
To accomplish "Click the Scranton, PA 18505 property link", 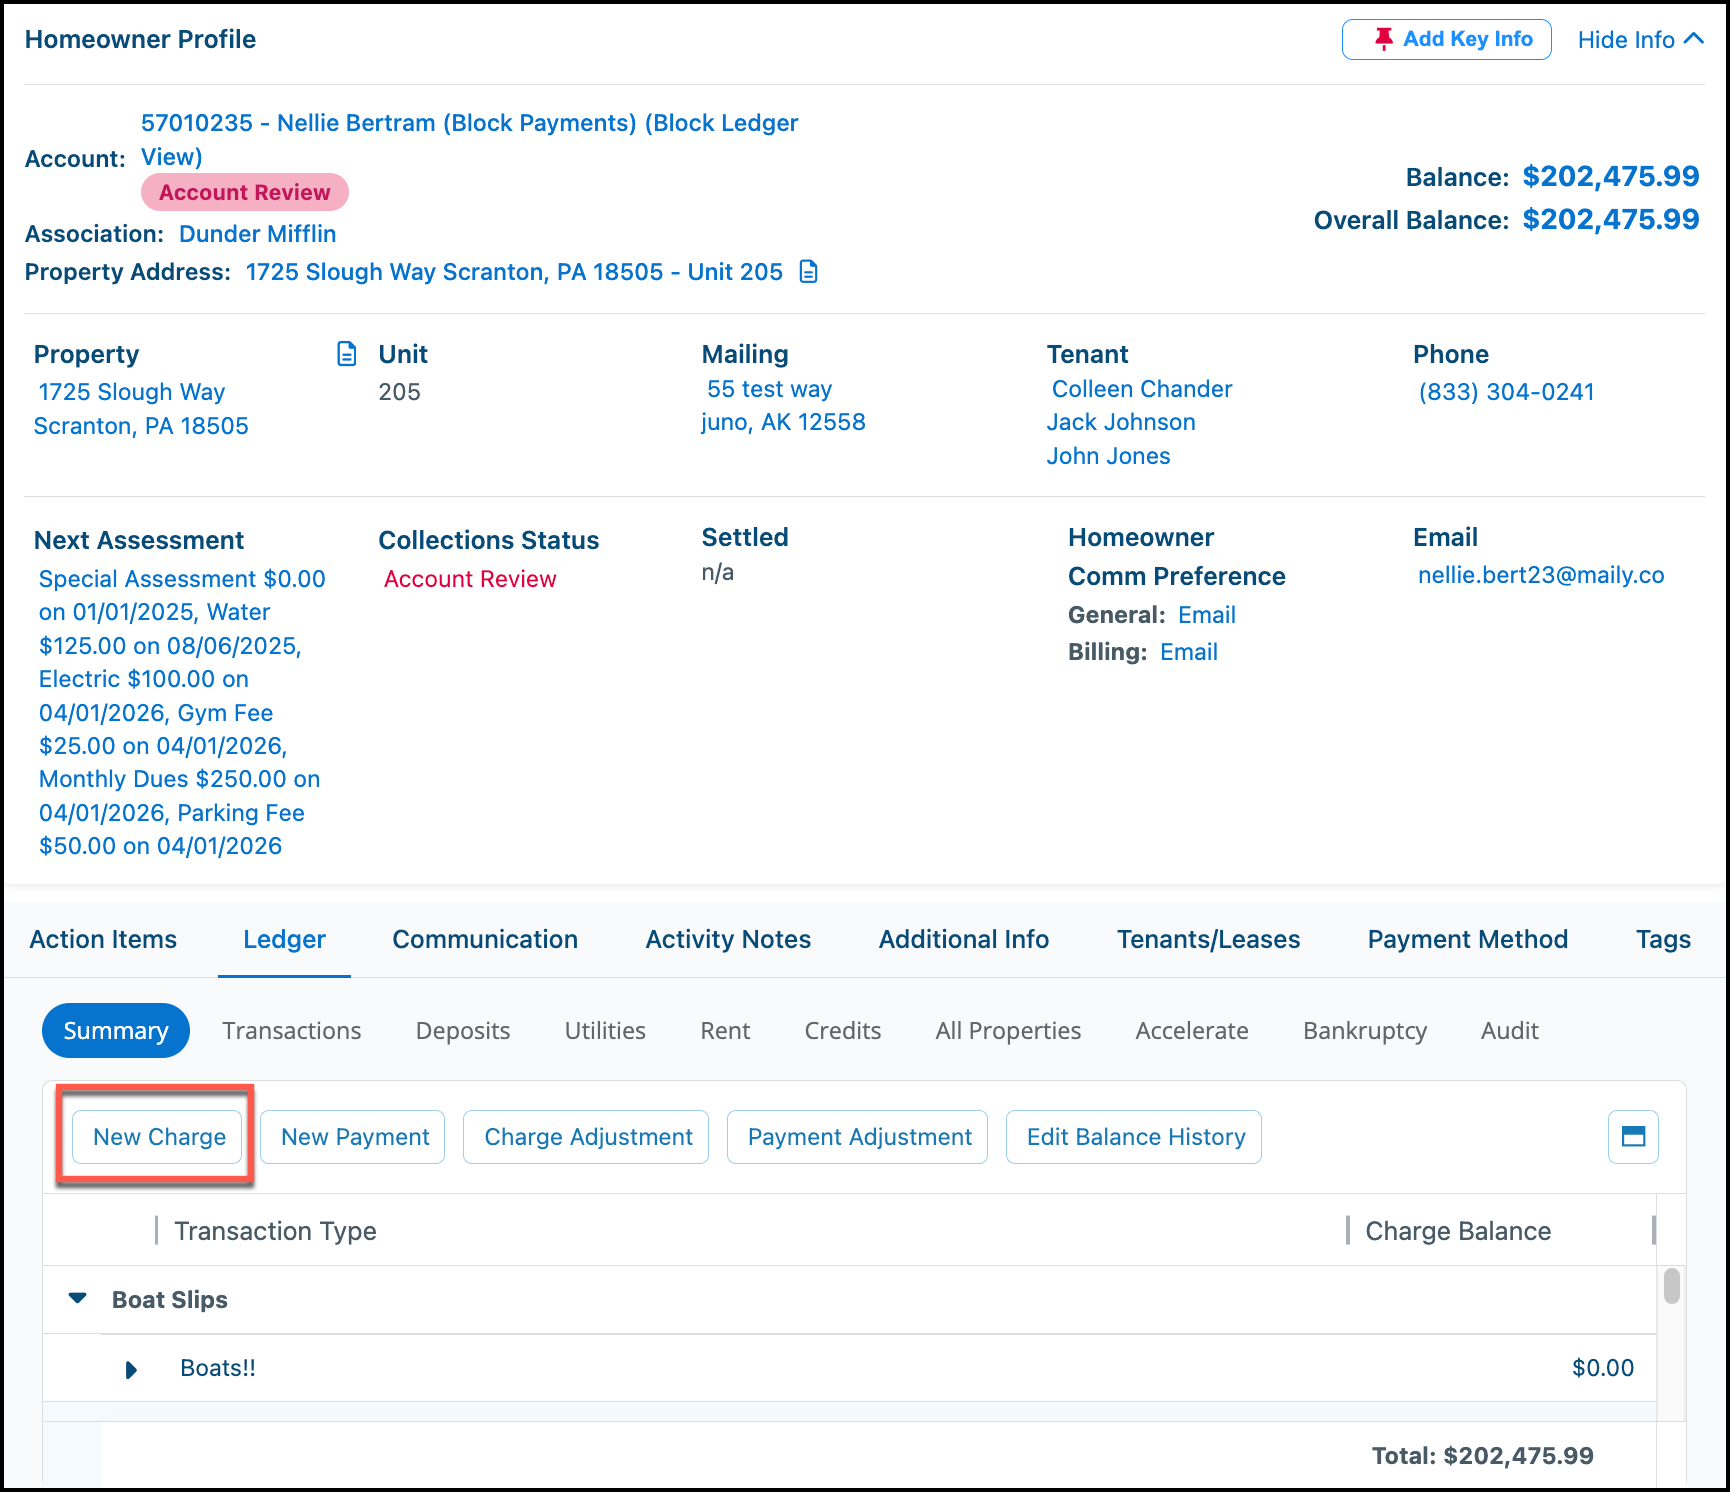I will (141, 426).
